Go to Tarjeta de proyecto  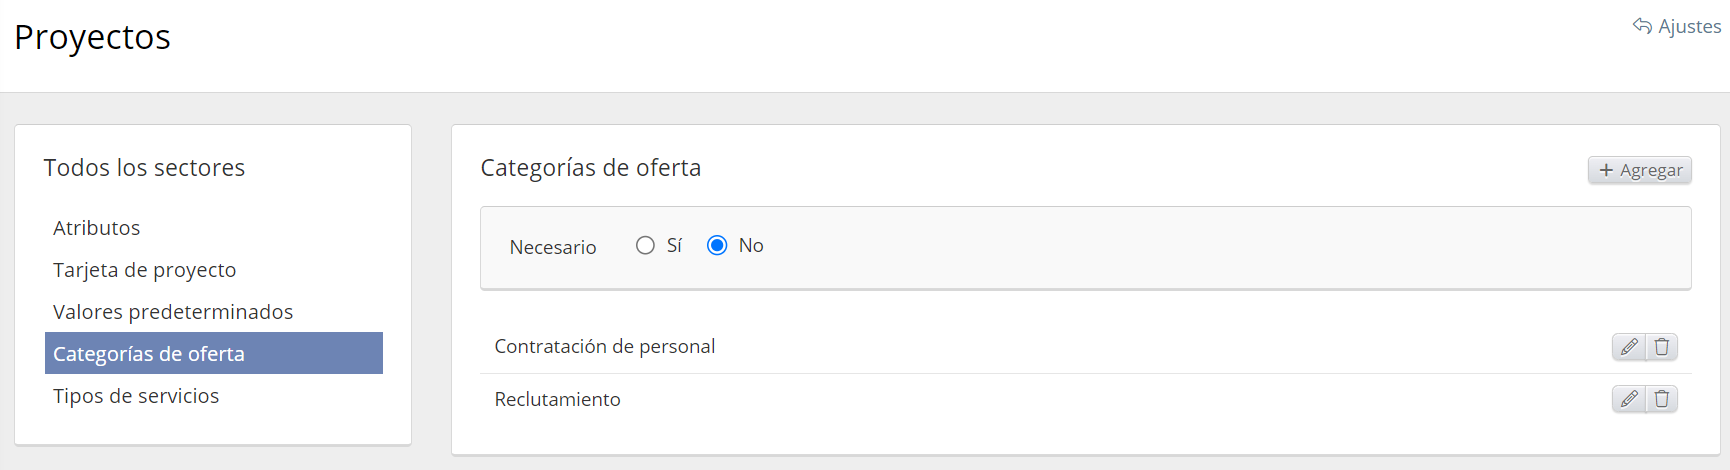(145, 270)
